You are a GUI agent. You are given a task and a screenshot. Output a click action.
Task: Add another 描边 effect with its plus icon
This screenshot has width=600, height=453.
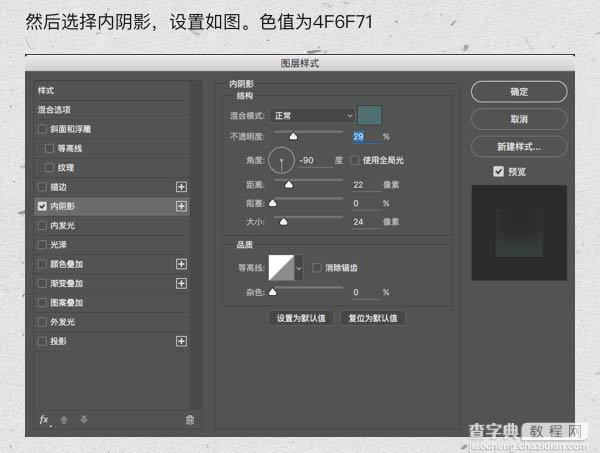(181, 187)
